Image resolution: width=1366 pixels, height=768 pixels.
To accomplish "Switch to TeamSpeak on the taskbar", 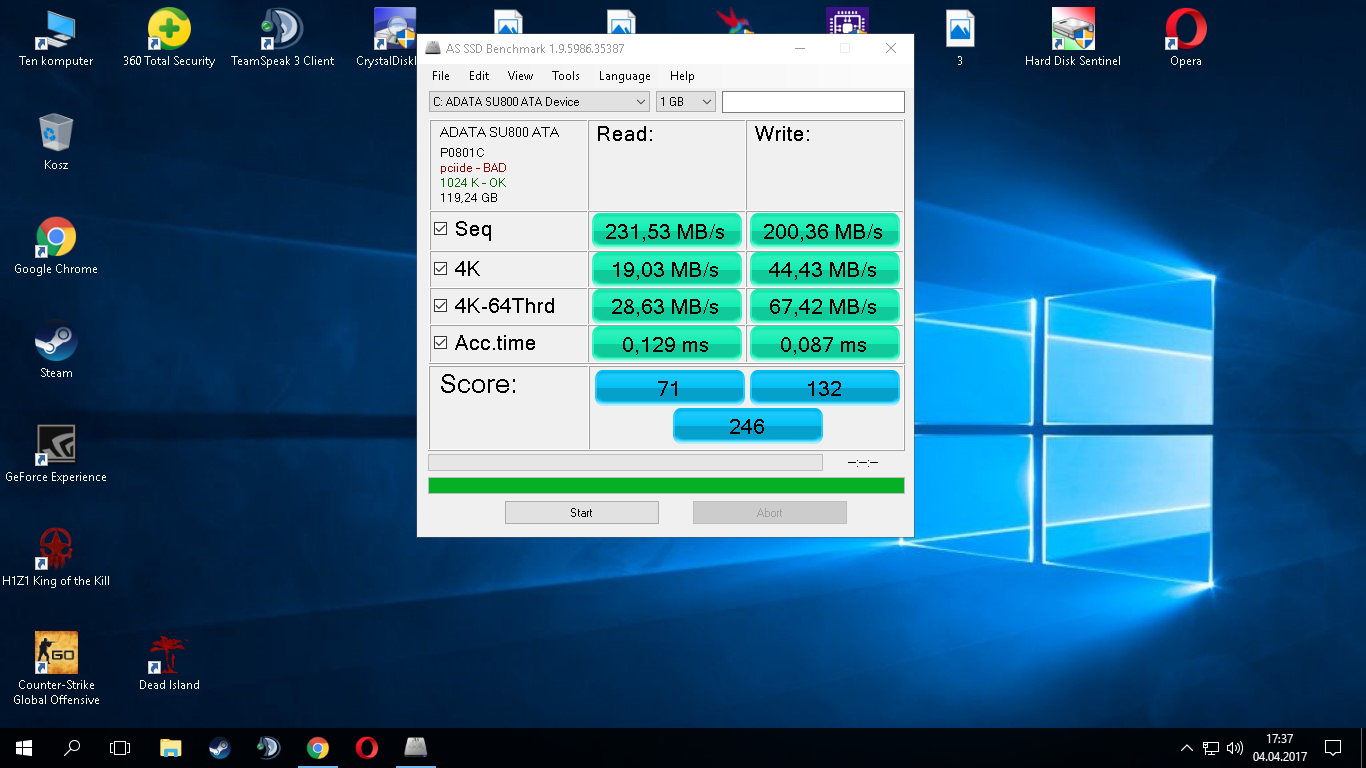I will [x=268, y=748].
